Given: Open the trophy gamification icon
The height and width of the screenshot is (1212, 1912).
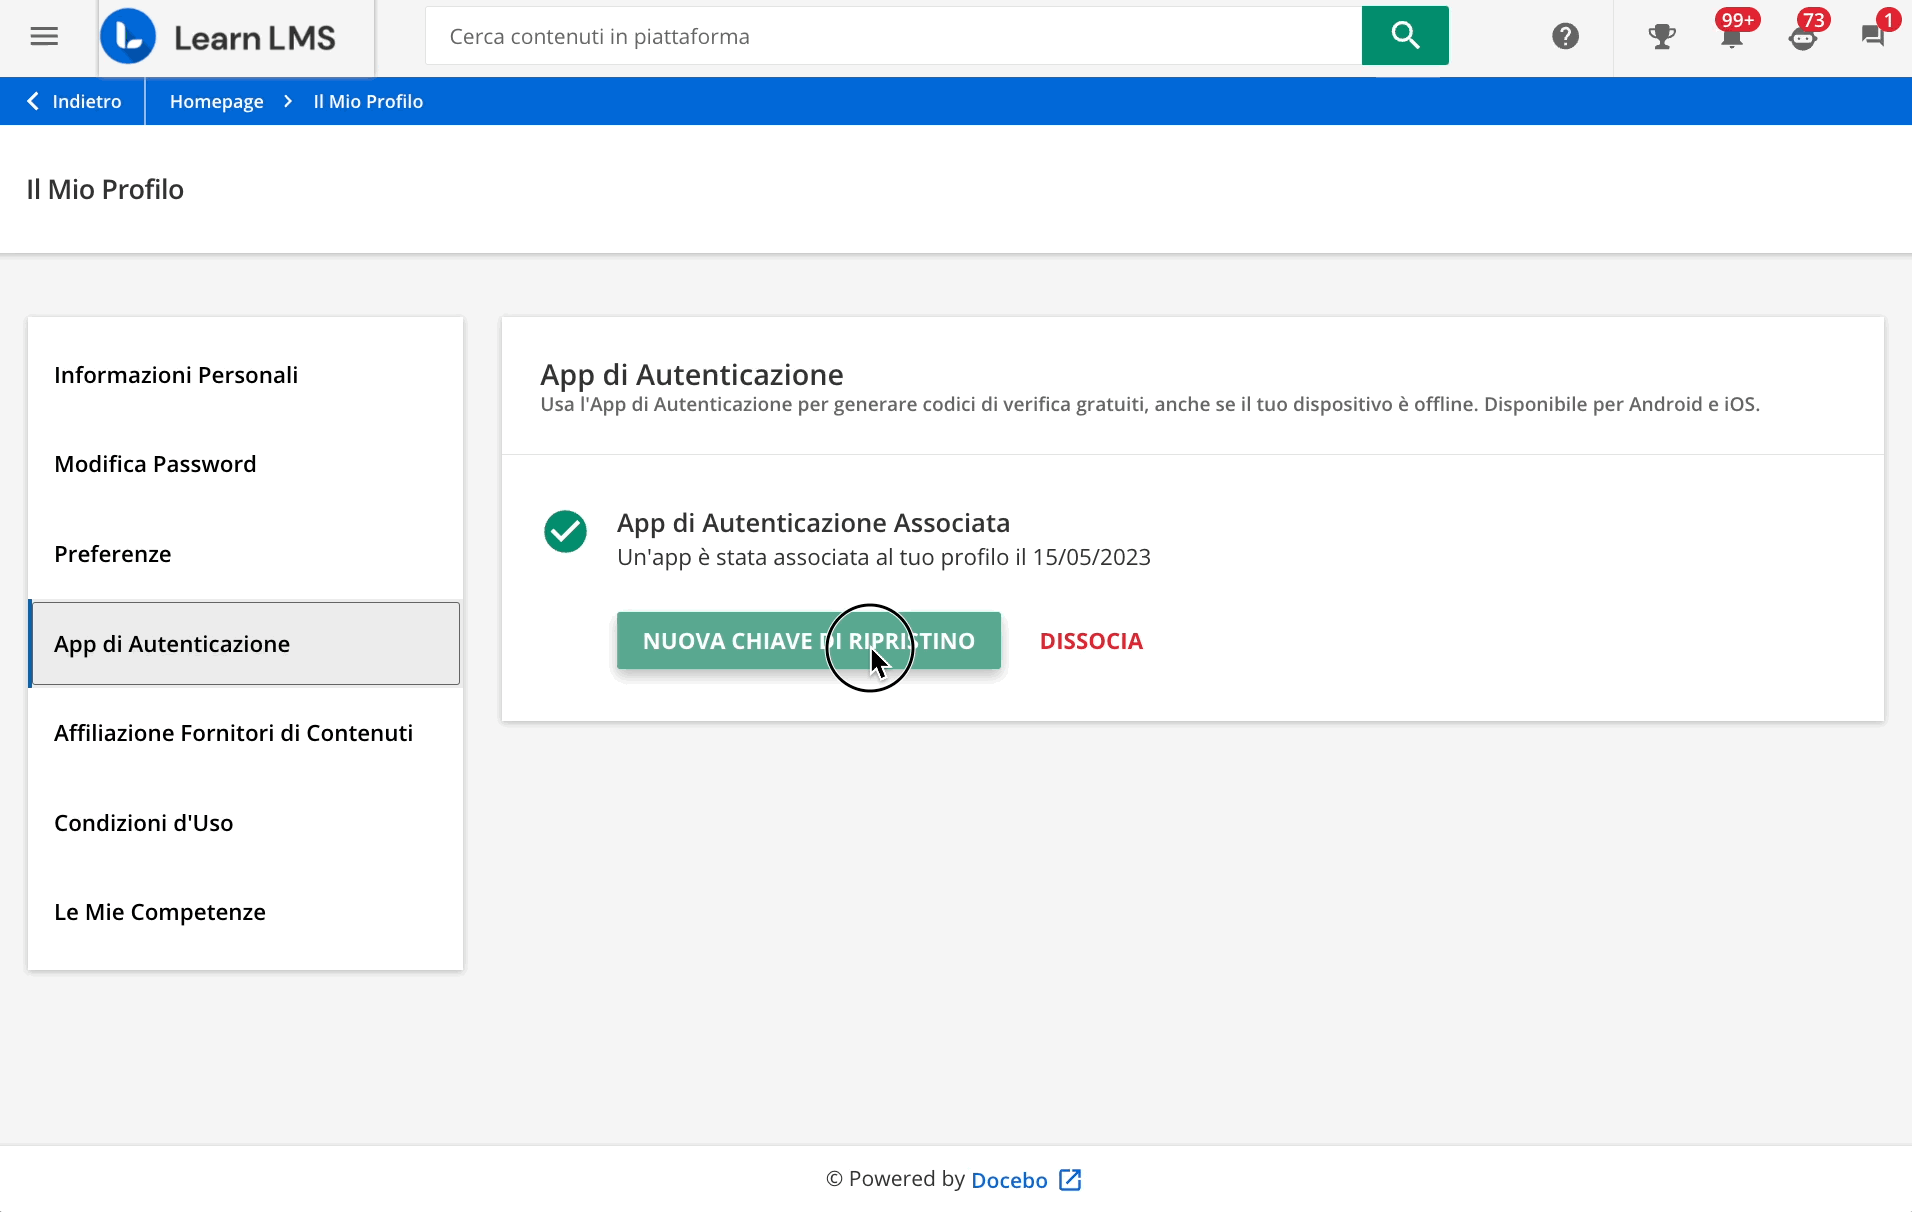Looking at the screenshot, I should coord(1661,37).
